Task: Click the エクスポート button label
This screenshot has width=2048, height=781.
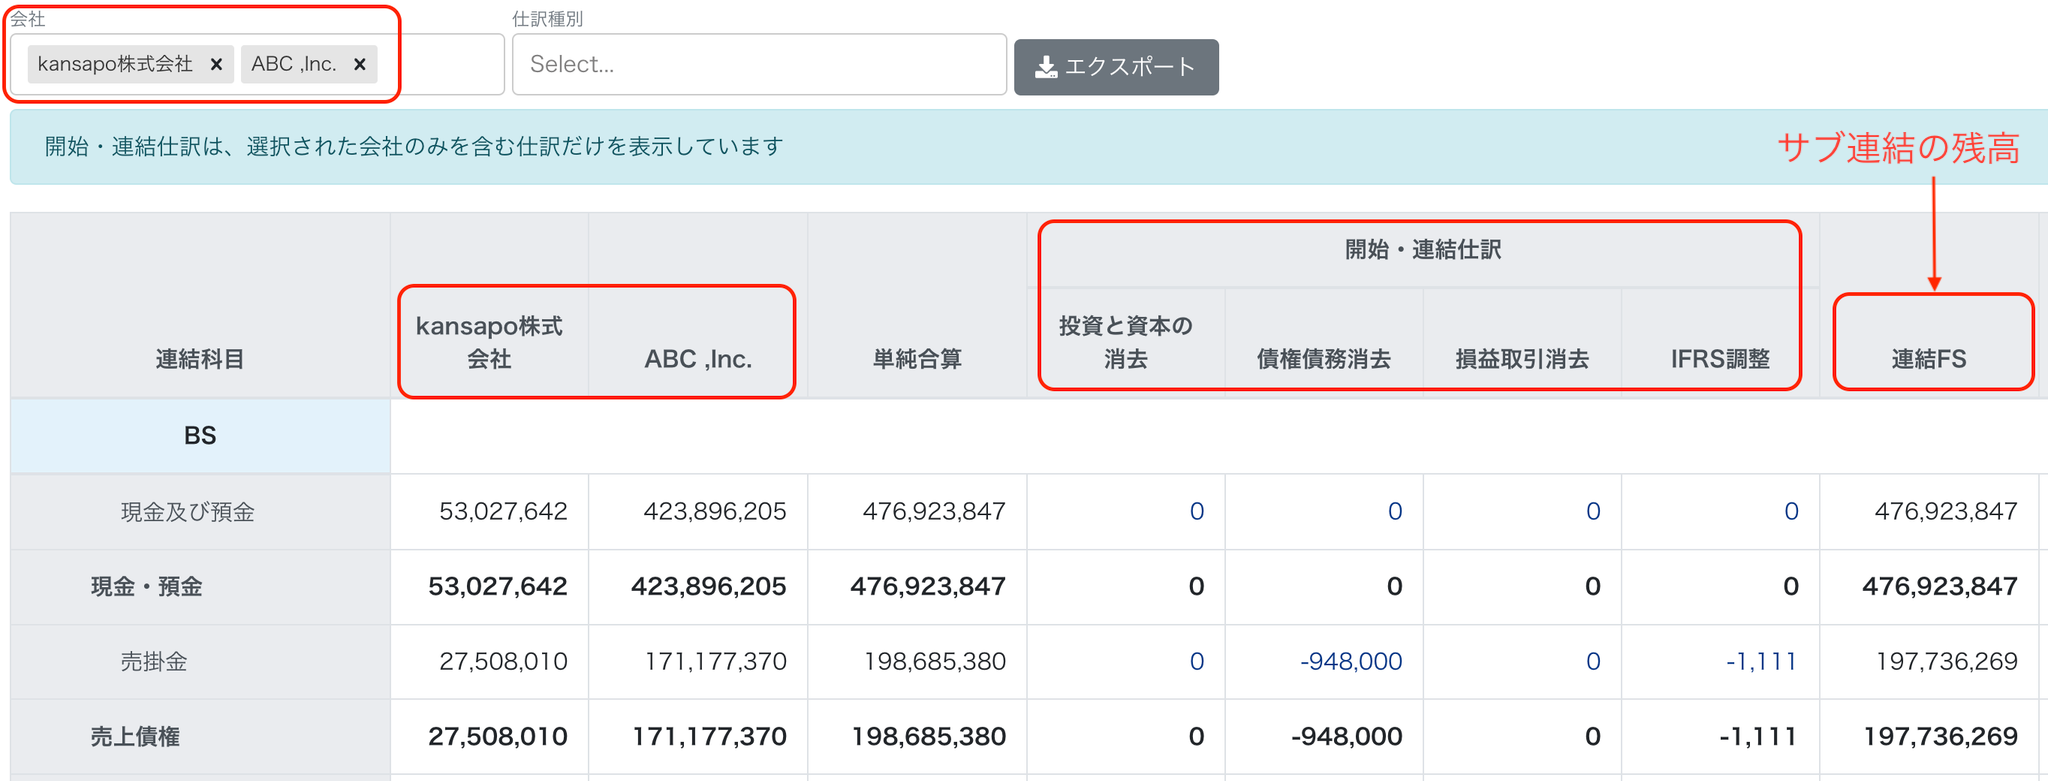Action: pyautogui.click(x=1130, y=67)
